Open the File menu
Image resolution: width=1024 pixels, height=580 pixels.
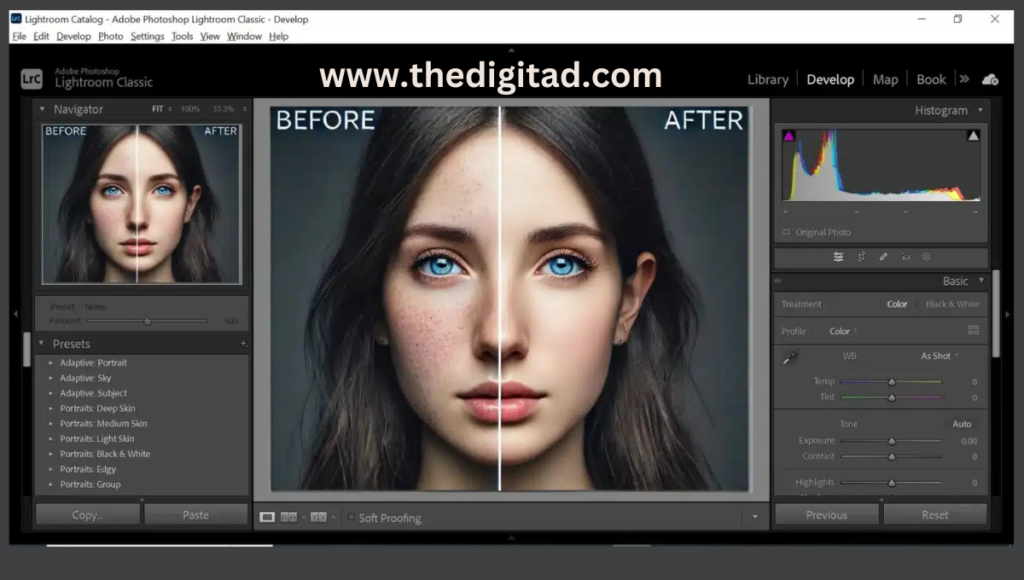19,37
